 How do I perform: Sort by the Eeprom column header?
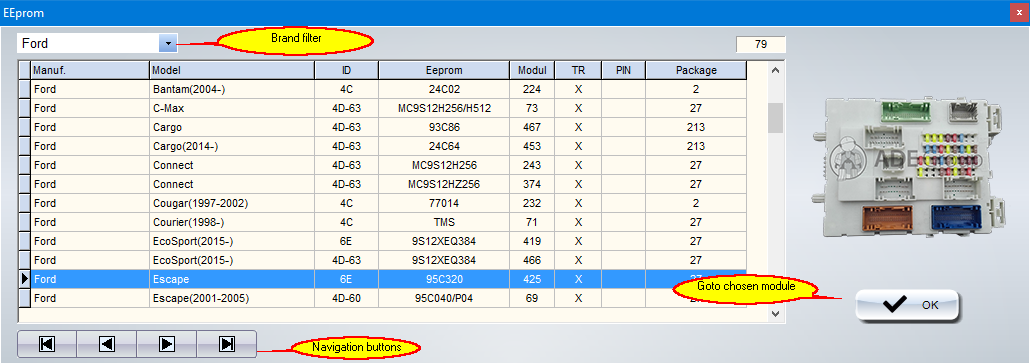[444, 70]
